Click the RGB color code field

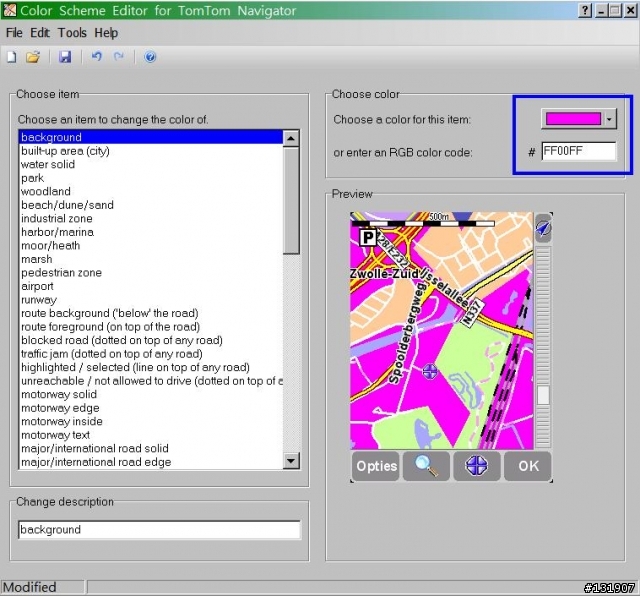click(x=578, y=151)
